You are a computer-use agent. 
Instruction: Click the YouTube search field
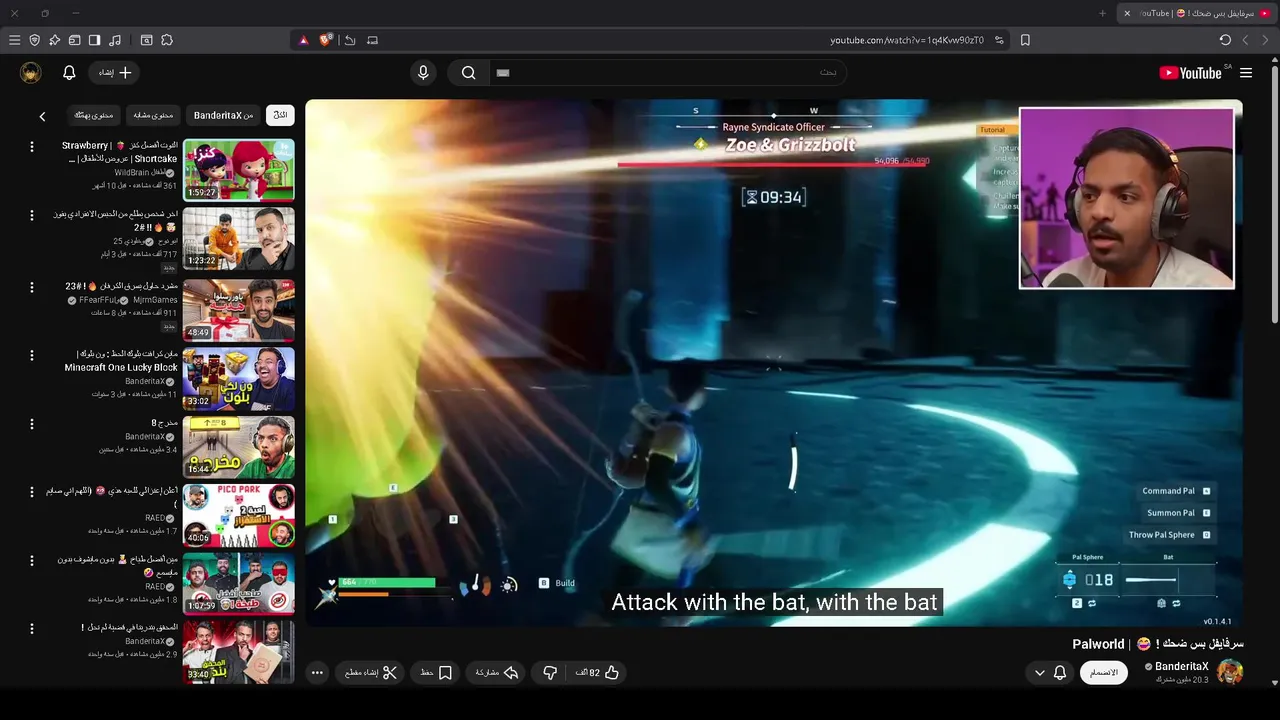667,73
